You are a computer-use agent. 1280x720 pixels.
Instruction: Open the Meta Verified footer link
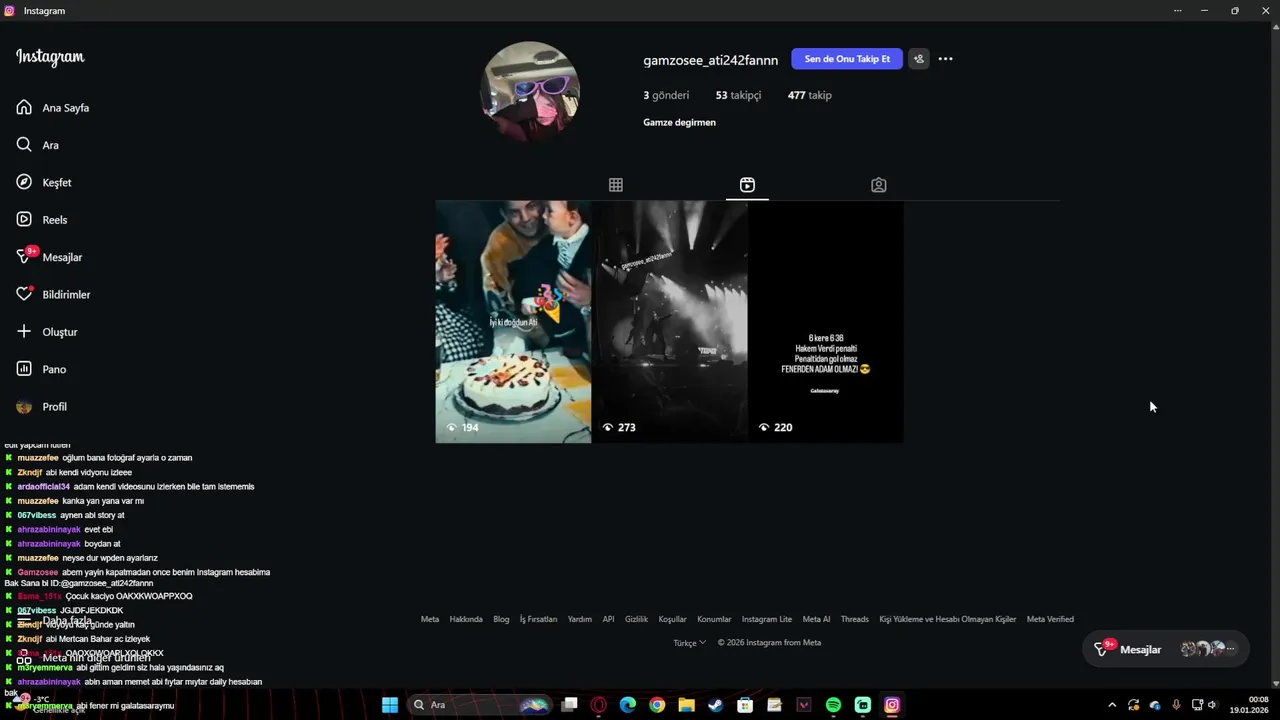coord(1050,619)
